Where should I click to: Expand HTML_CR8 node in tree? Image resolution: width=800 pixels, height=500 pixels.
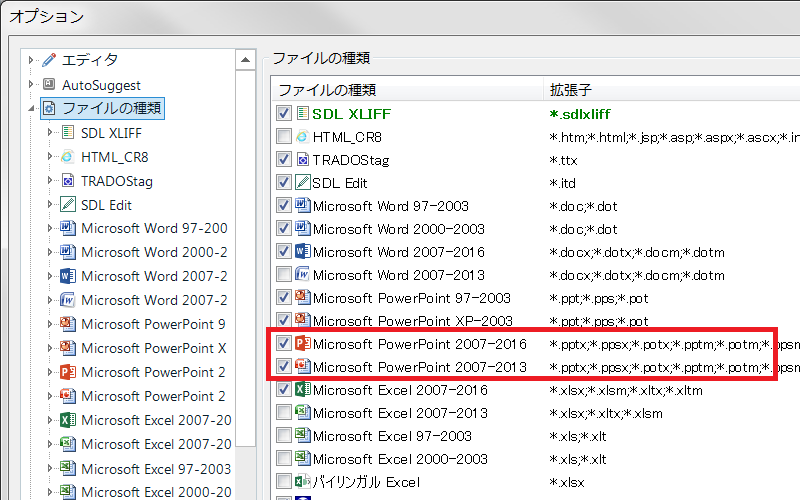pyautogui.click(x=49, y=157)
